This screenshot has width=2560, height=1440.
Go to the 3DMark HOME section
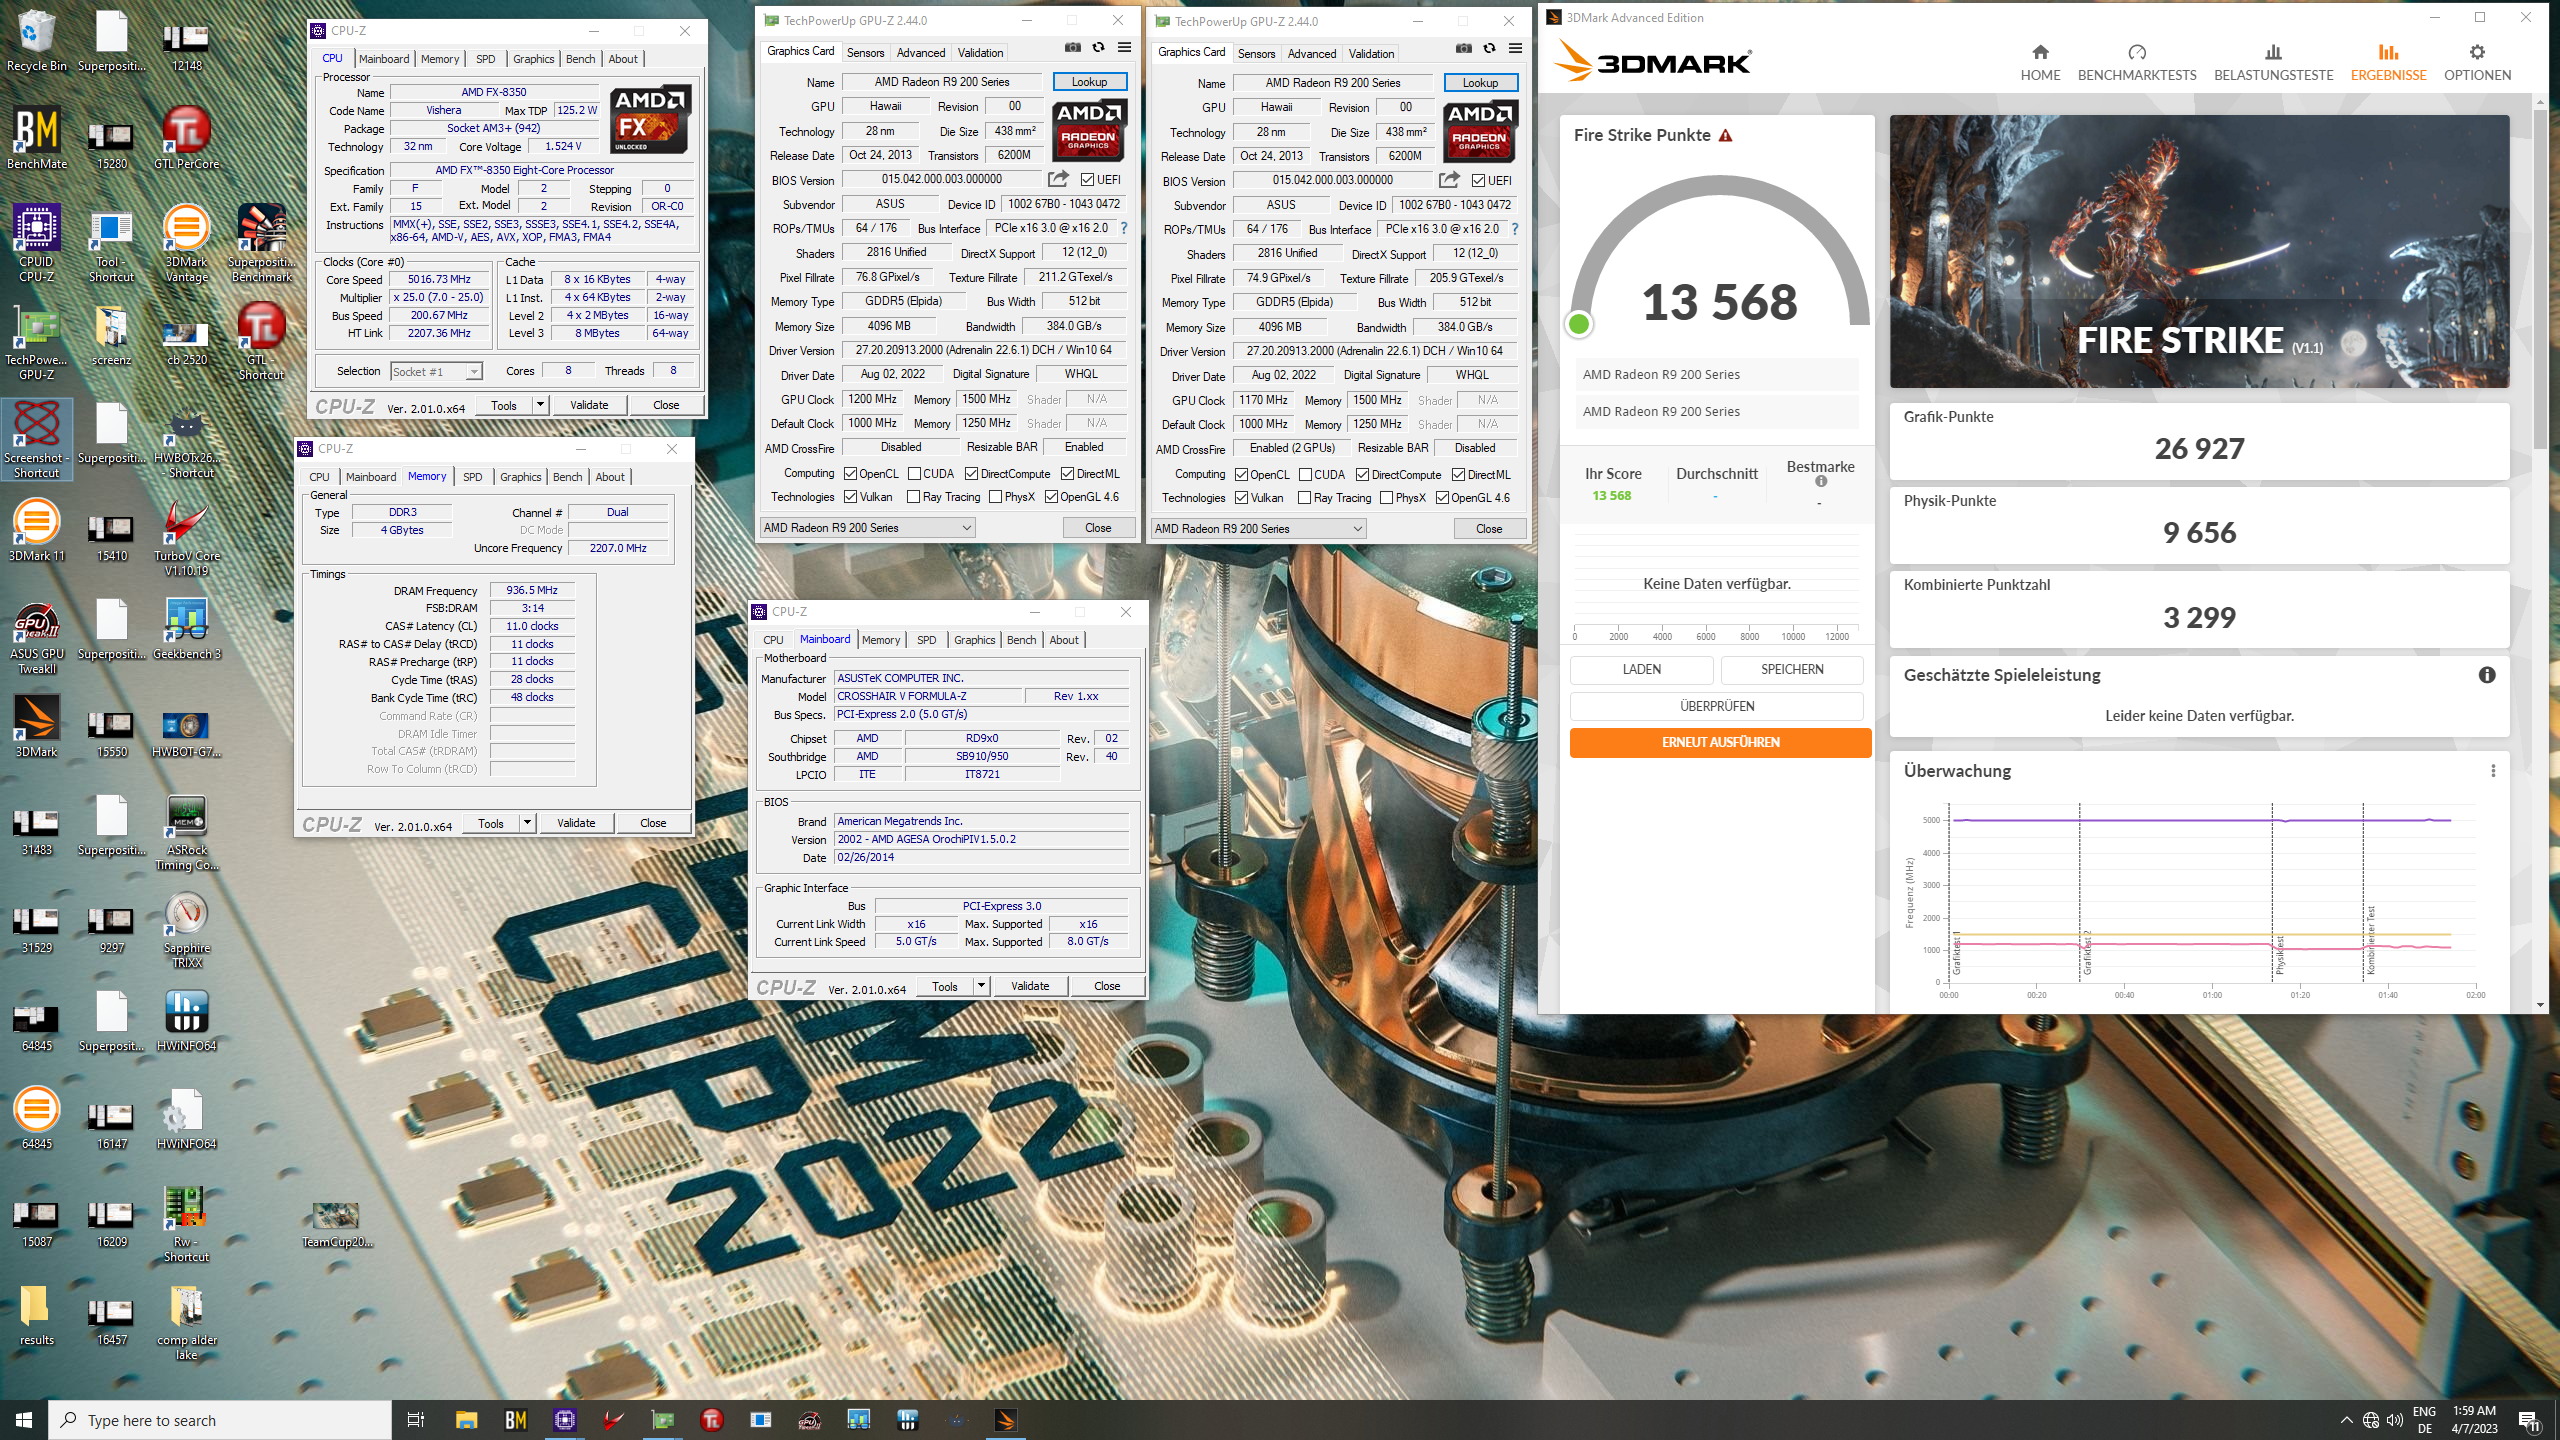2040,62
